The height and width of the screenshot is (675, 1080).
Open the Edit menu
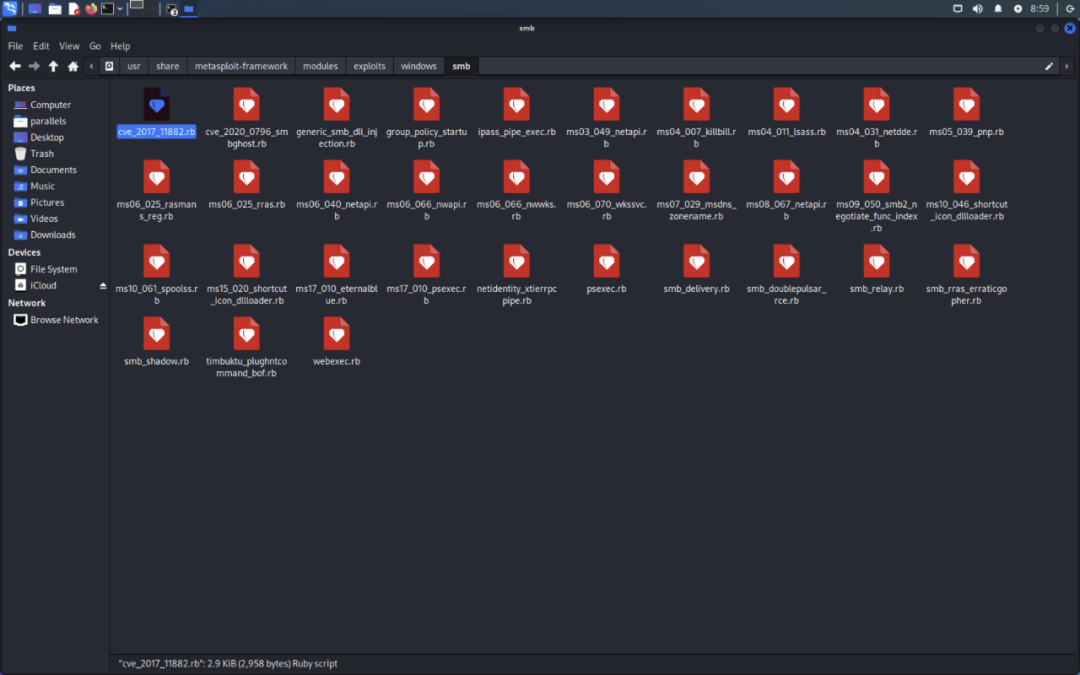coord(41,46)
